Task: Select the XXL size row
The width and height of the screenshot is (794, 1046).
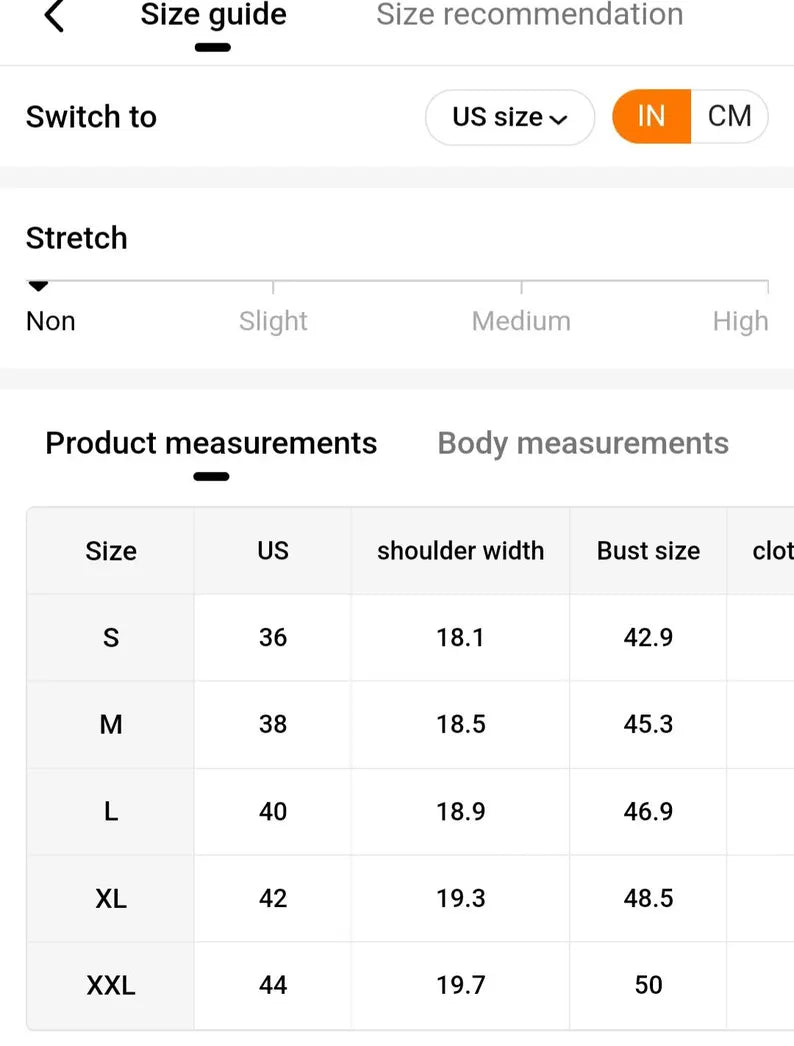Action: pos(111,986)
